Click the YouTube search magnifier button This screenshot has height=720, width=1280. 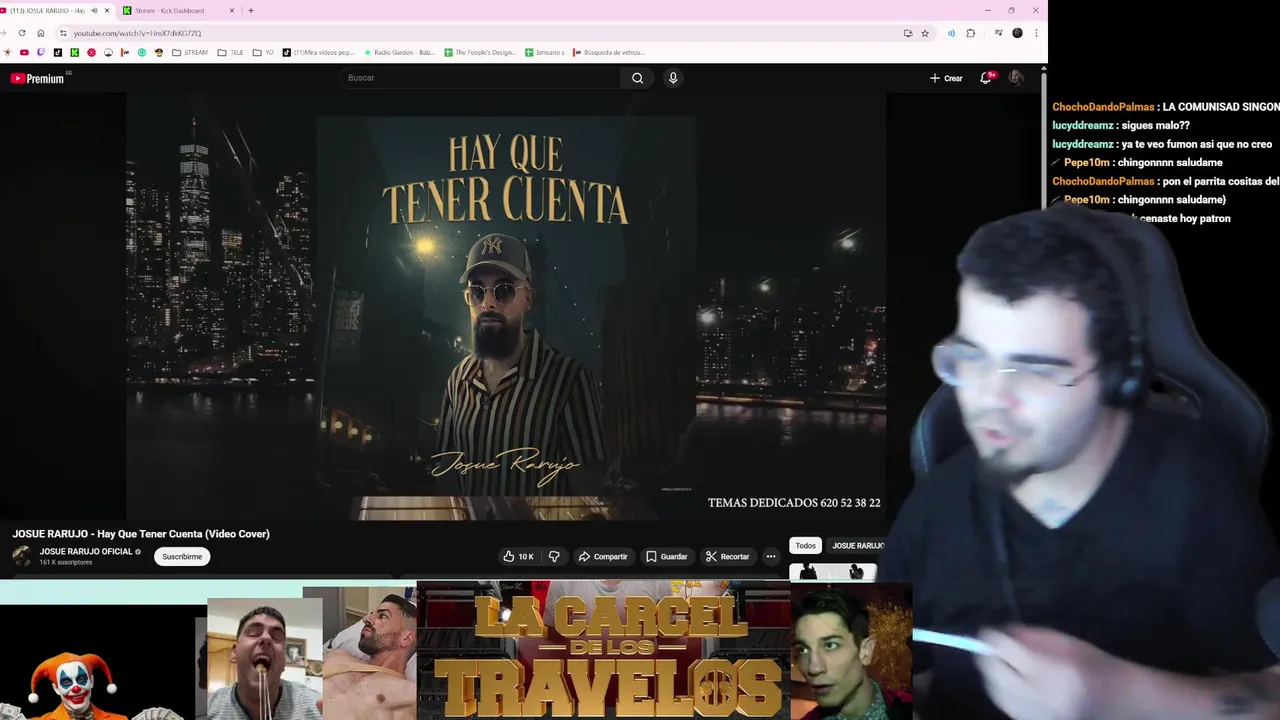click(637, 78)
